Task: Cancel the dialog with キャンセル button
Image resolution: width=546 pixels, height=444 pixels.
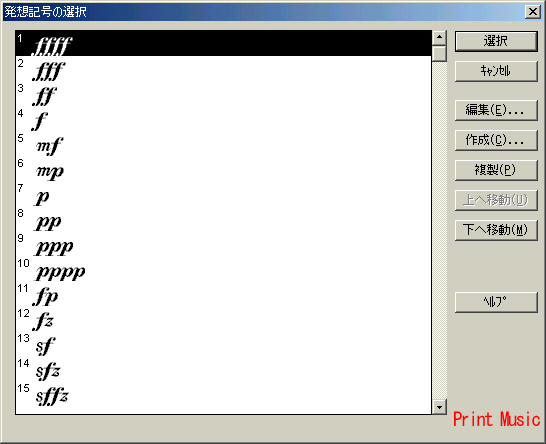Action: click(x=496, y=71)
